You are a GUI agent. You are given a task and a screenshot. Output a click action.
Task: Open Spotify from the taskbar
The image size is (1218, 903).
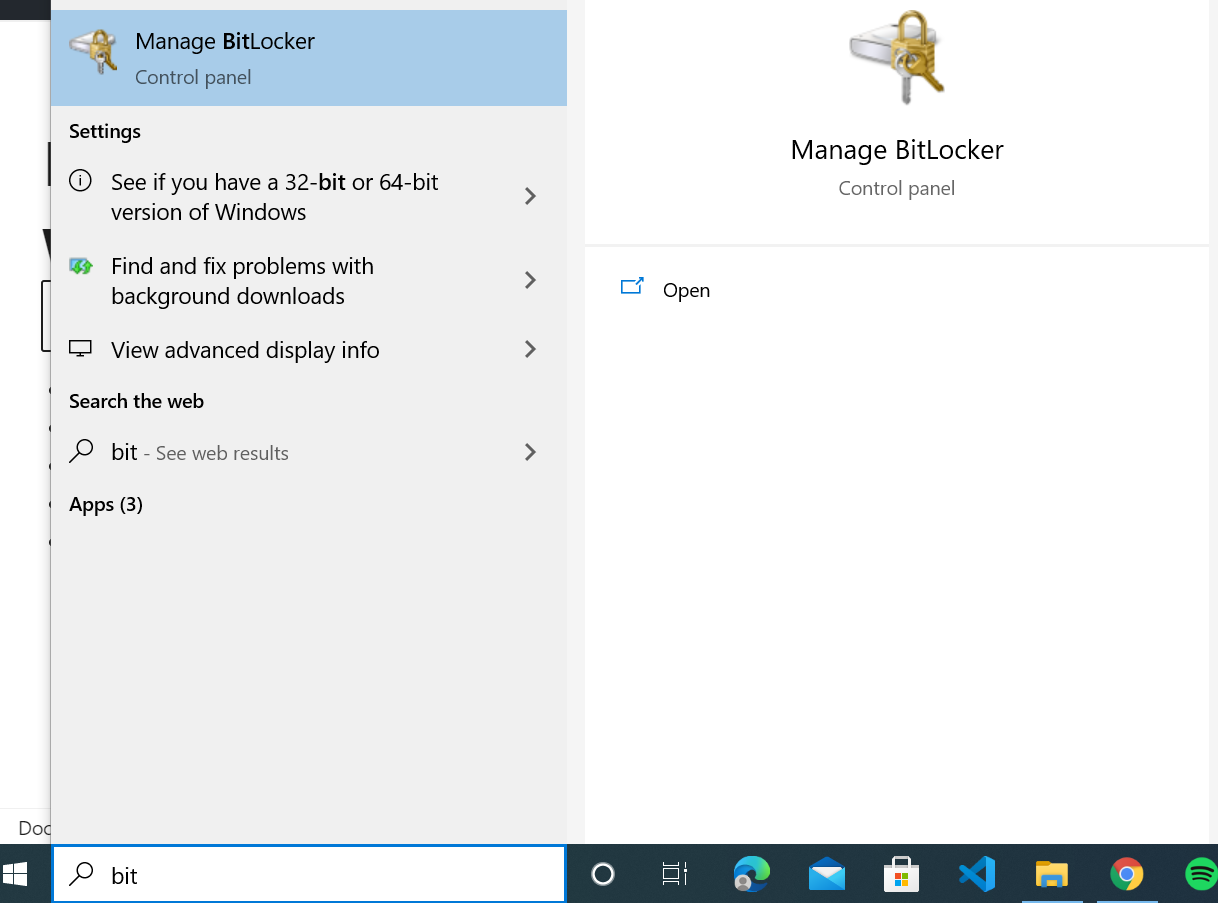pos(1199,873)
